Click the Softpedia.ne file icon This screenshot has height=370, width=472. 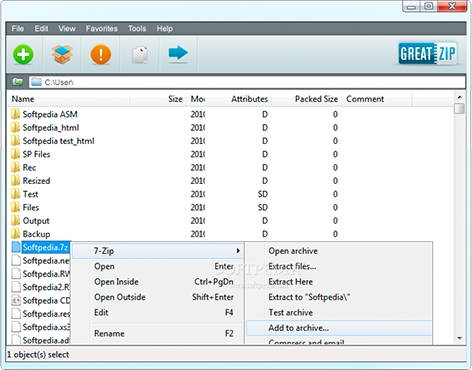pos(16,260)
